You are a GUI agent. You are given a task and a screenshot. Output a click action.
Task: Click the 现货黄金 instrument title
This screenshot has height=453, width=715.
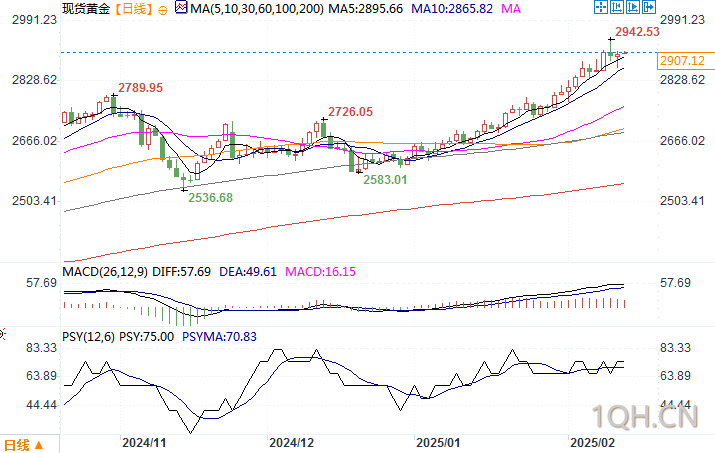point(86,8)
